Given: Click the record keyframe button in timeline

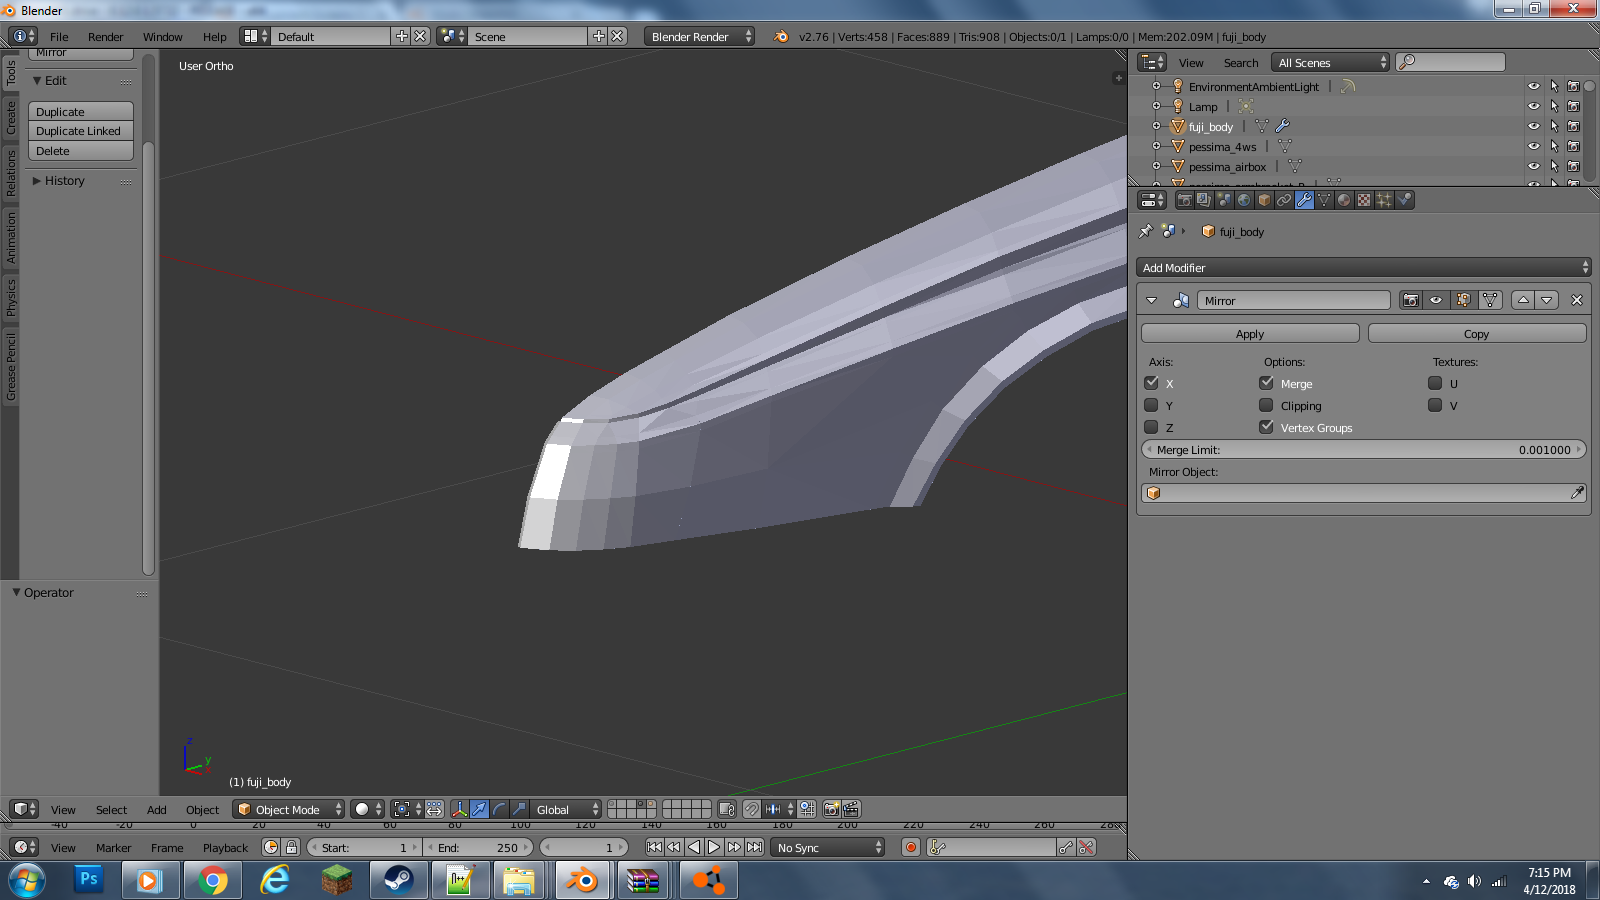Looking at the screenshot, I should point(911,847).
